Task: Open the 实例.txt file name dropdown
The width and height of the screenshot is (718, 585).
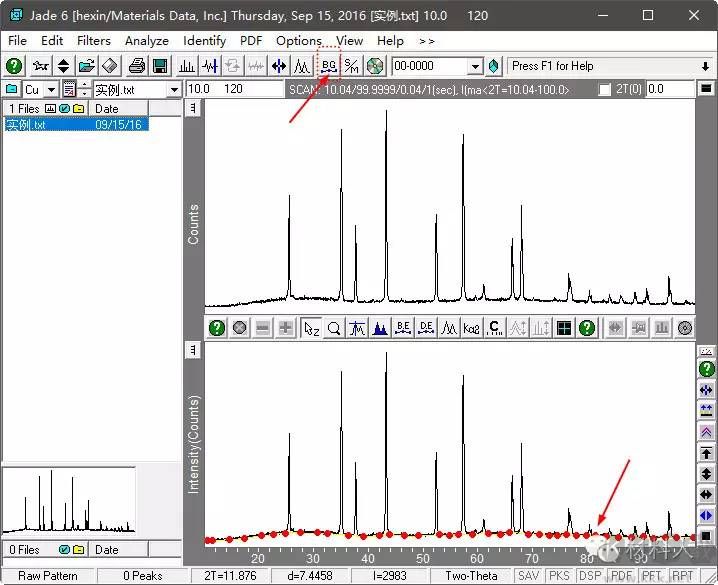Action: coord(174,90)
